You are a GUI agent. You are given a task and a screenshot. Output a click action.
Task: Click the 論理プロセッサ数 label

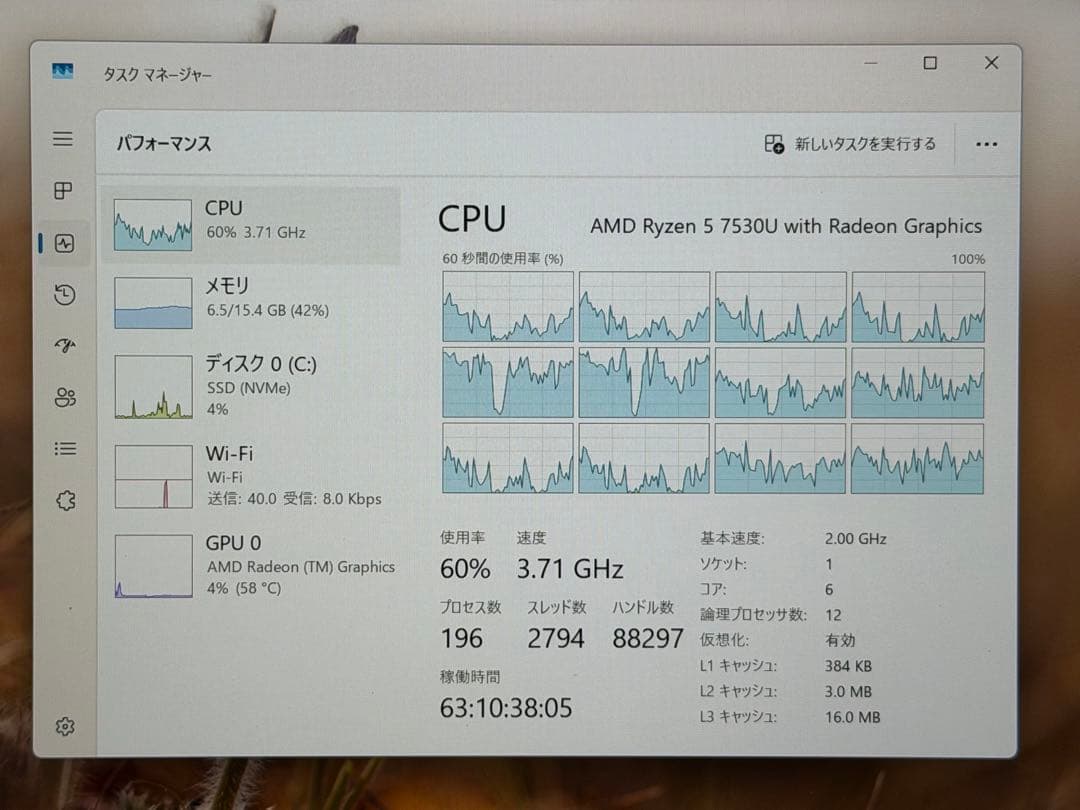(x=753, y=614)
